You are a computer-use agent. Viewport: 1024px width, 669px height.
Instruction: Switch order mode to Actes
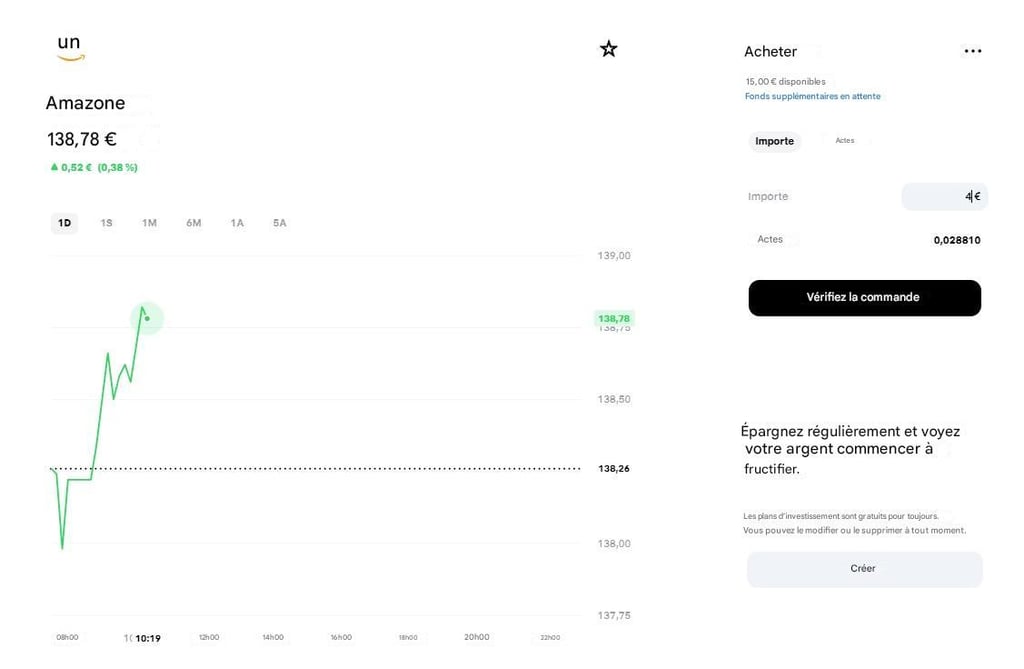[845, 141]
